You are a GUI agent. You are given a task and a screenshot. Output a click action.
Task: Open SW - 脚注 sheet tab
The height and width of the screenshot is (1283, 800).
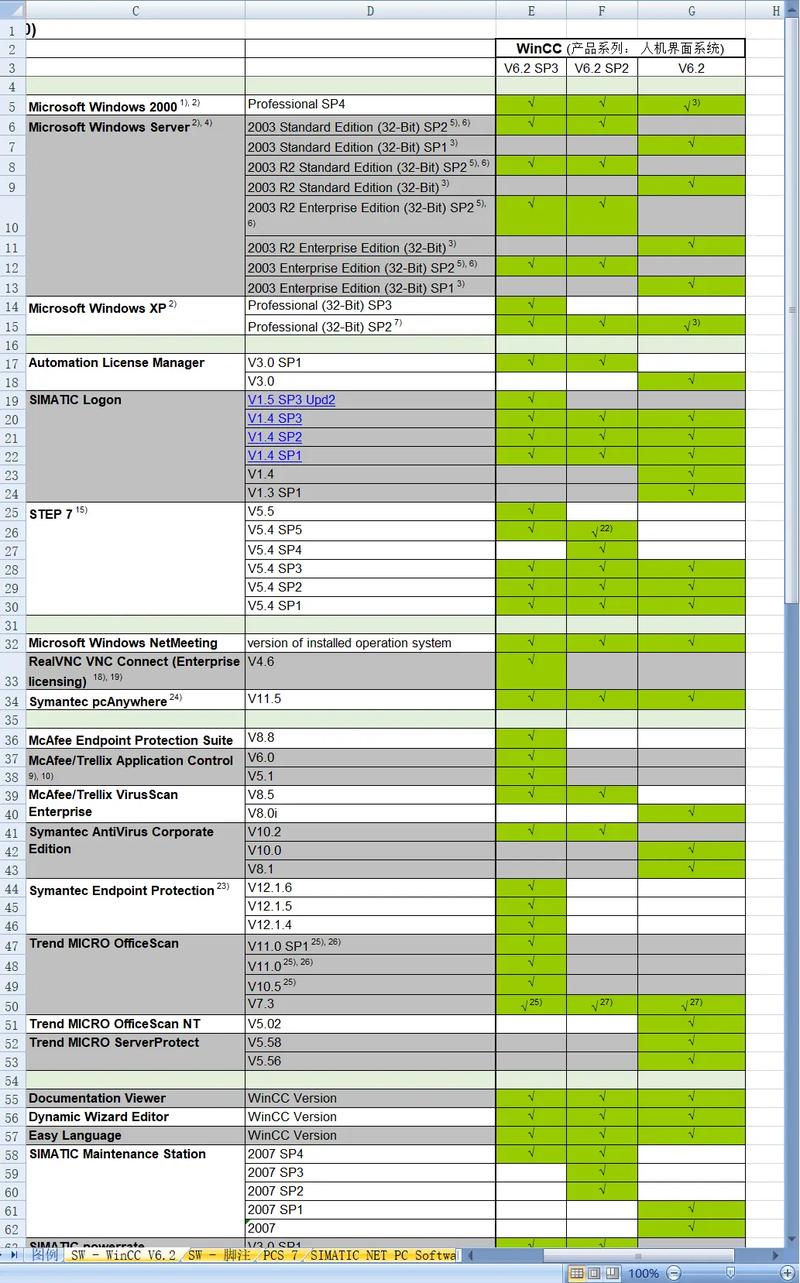pyautogui.click(x=219, y=1254)
